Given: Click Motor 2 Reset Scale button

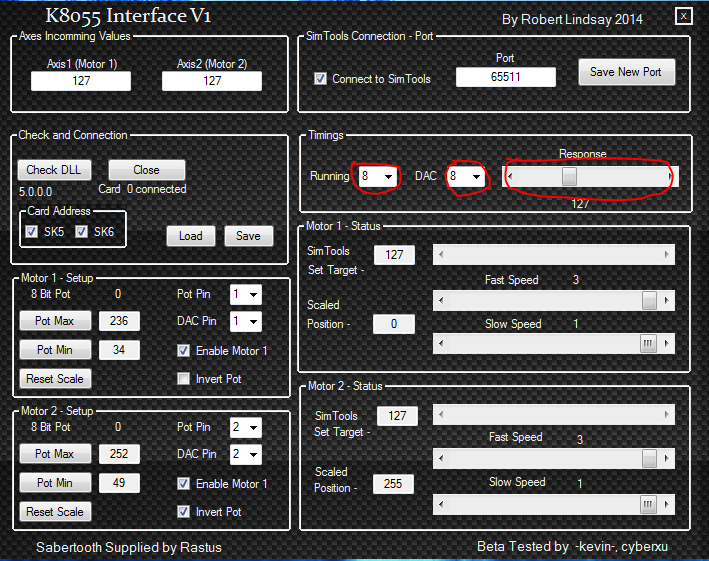Looking at the screenshot, I should click(55, 512).
